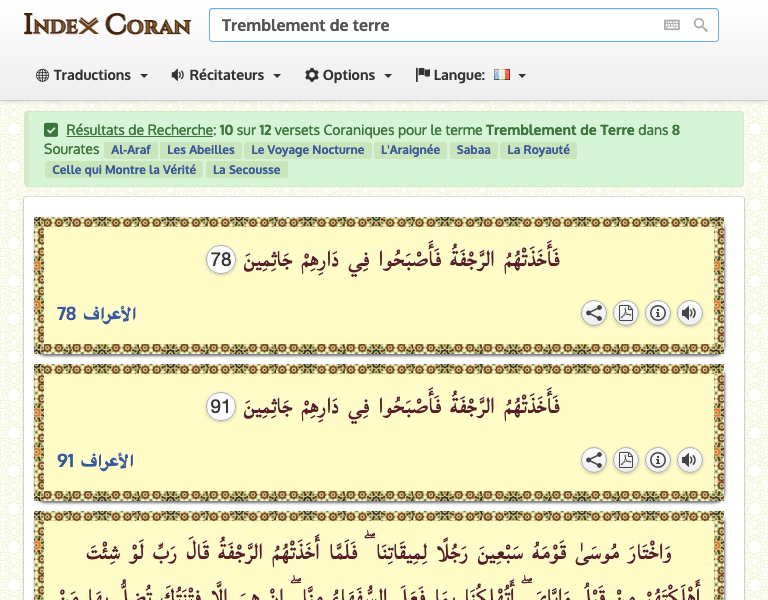
Task: Open the Résultats de Recherche link
Action: 140,130
